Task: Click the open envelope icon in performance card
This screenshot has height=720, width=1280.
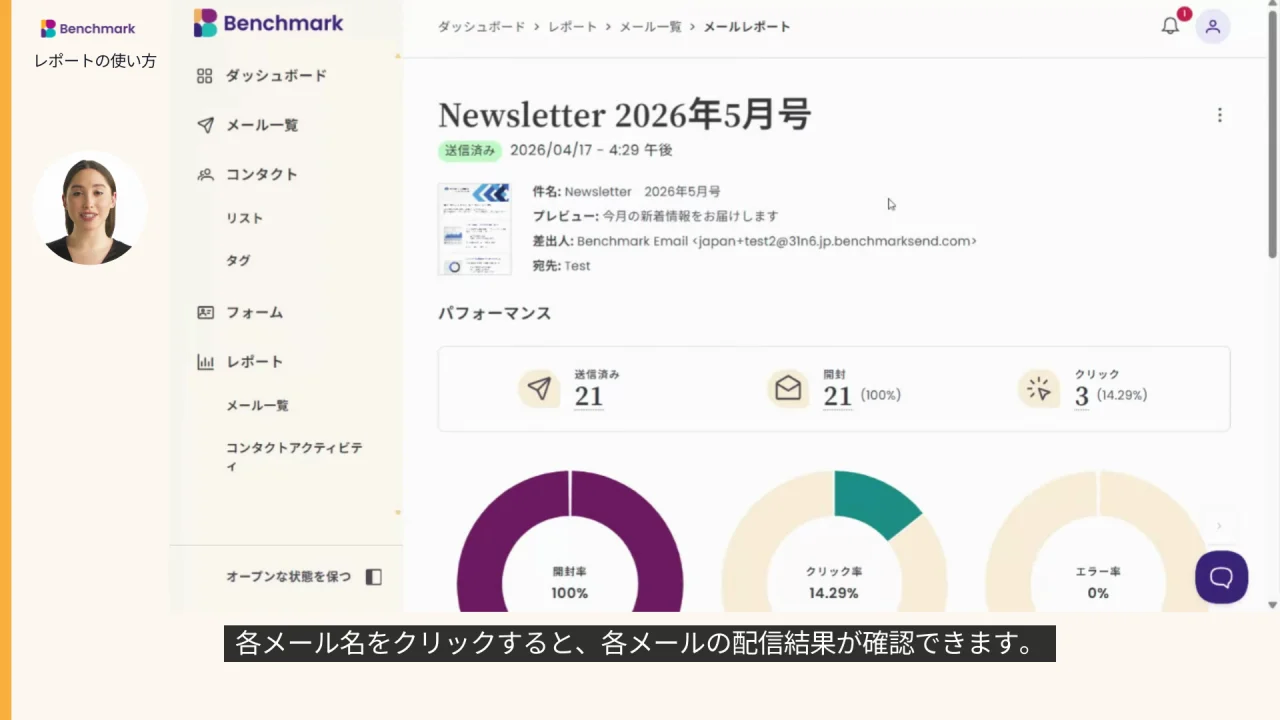Action: [788, 389]
